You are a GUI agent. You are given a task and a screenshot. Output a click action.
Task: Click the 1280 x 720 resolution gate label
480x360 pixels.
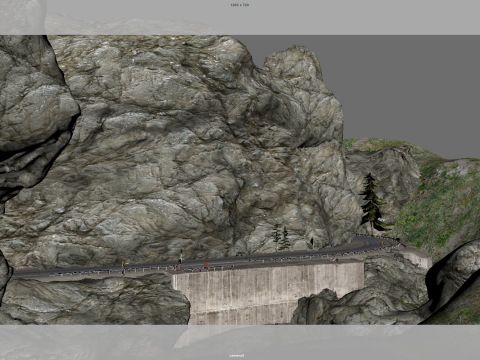[x=239, y=5]
